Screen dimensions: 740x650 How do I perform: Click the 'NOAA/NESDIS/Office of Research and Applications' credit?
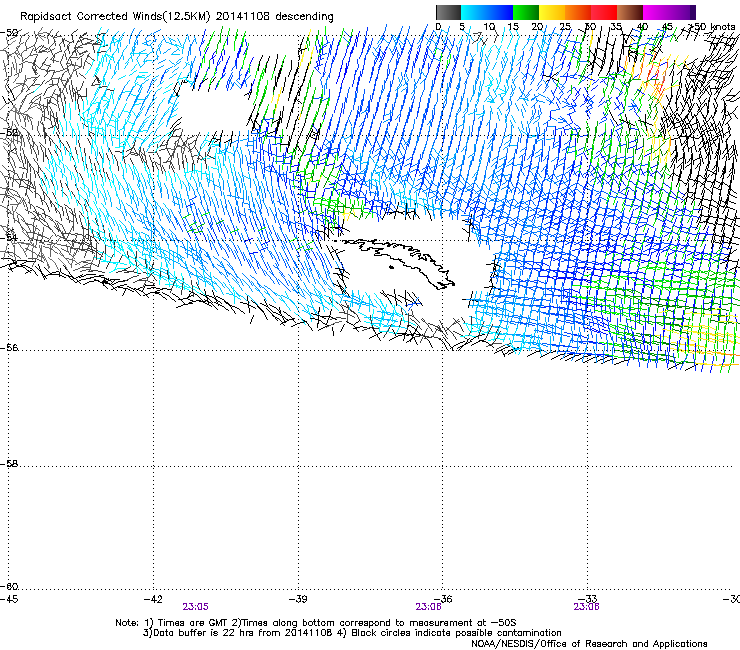click(589, 644)
